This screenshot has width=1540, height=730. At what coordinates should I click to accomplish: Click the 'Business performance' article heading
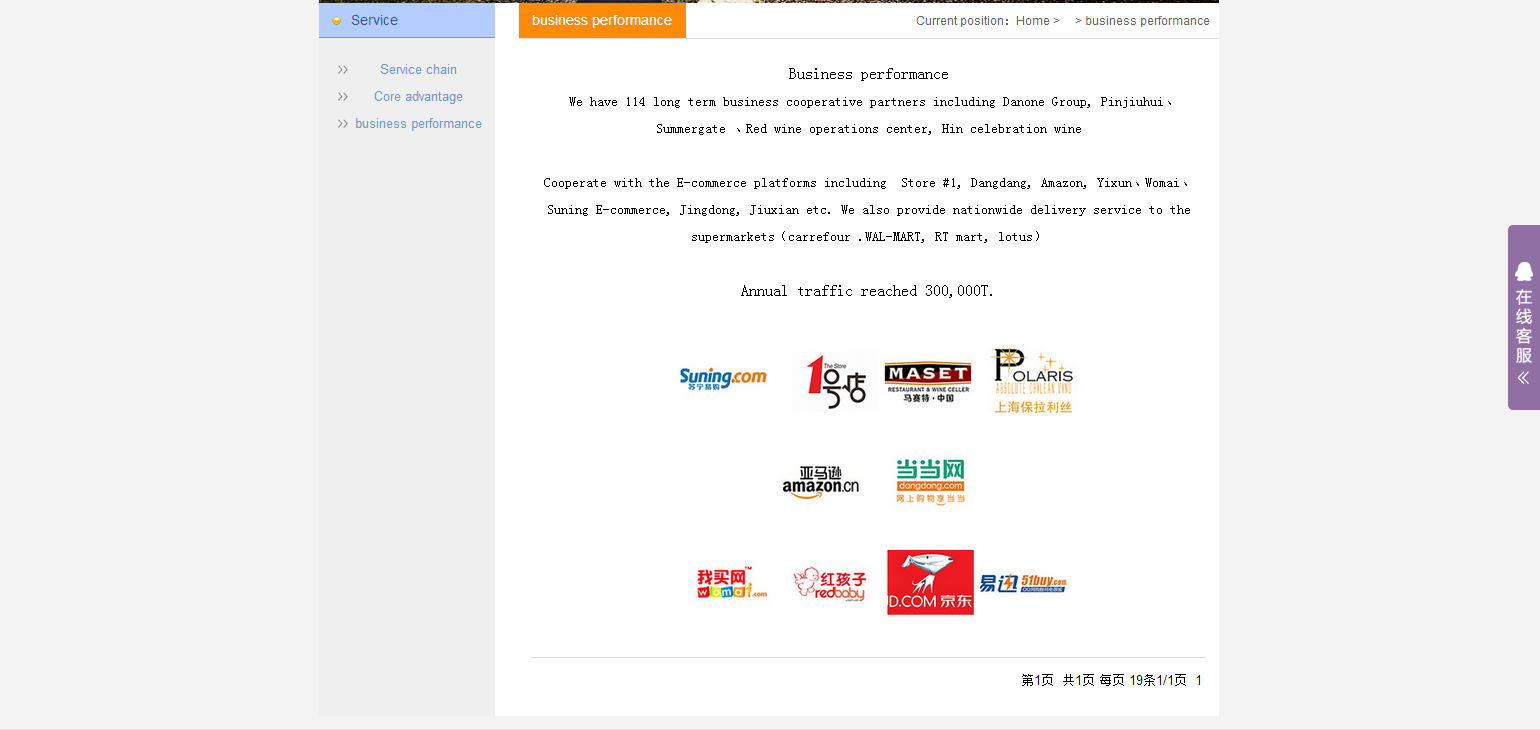pos(868,74)
